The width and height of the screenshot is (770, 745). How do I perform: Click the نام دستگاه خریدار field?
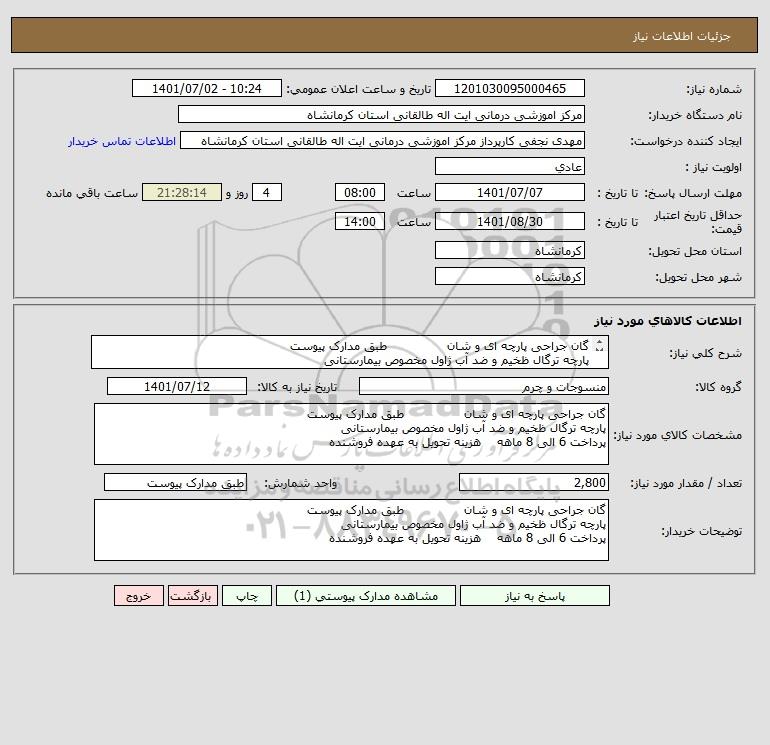pyautogui.click(x=381, y=114)
